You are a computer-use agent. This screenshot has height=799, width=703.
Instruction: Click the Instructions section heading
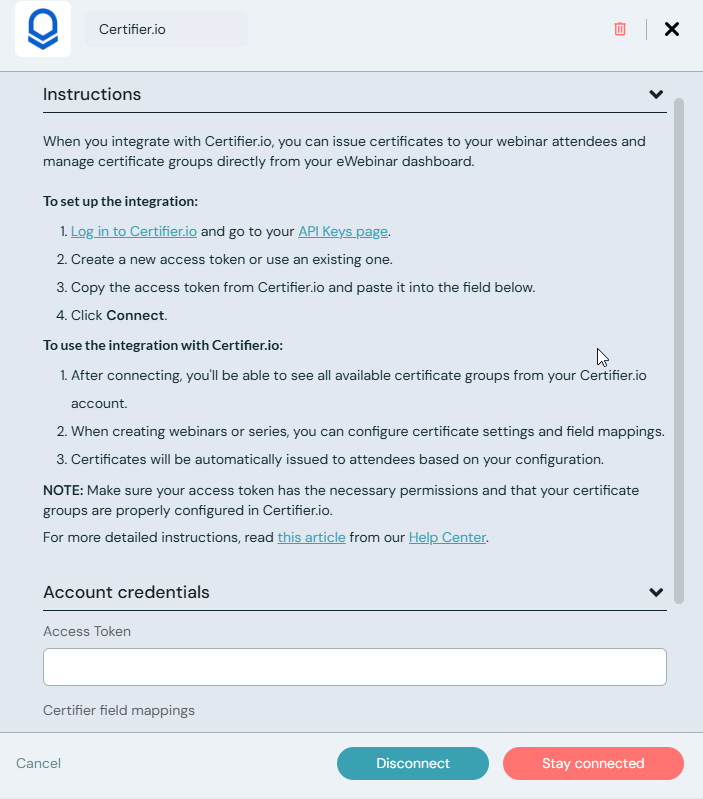[92, 95]
